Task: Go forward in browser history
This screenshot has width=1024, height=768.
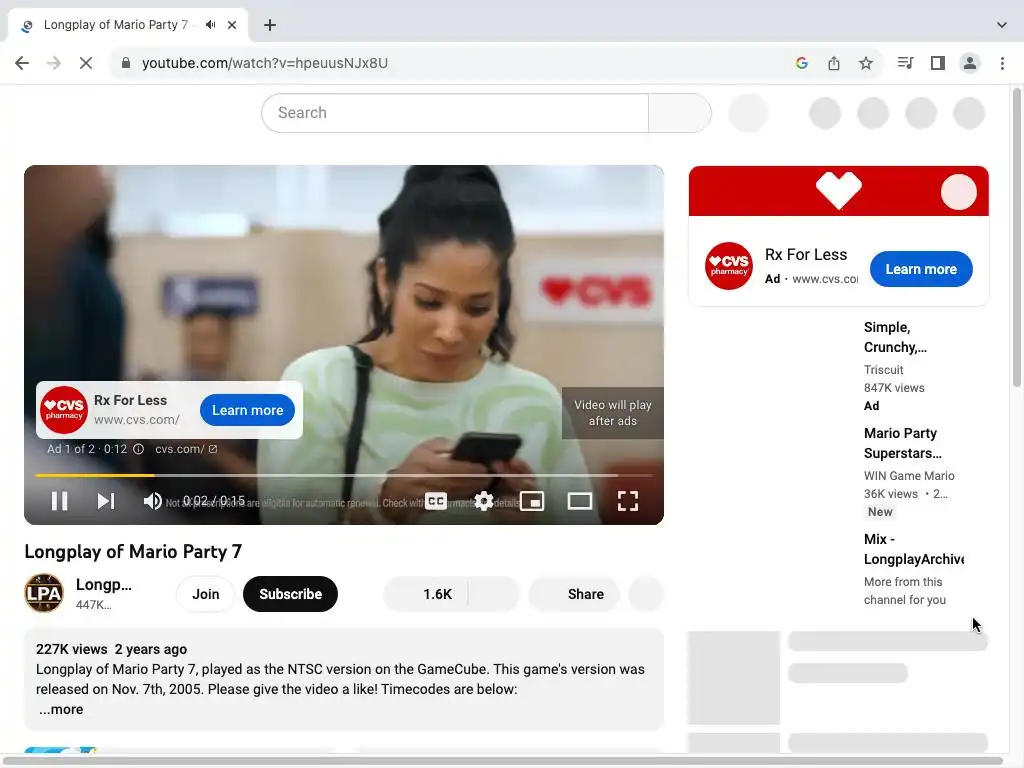Action: pos(54,63)
